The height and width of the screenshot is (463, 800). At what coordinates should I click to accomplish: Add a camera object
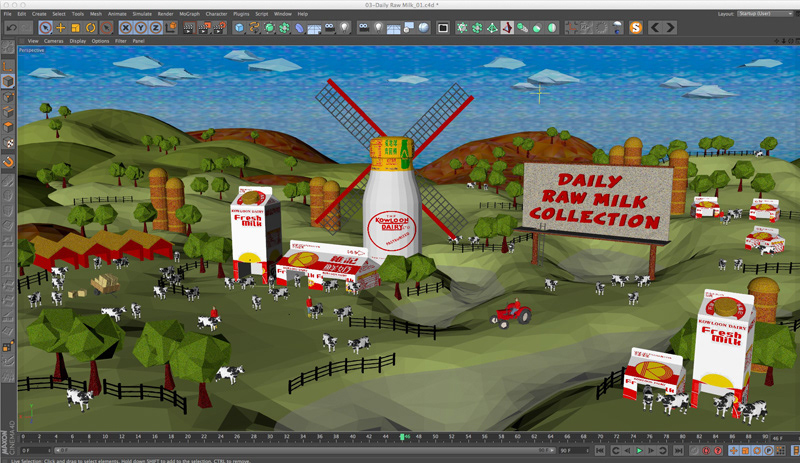330,28
